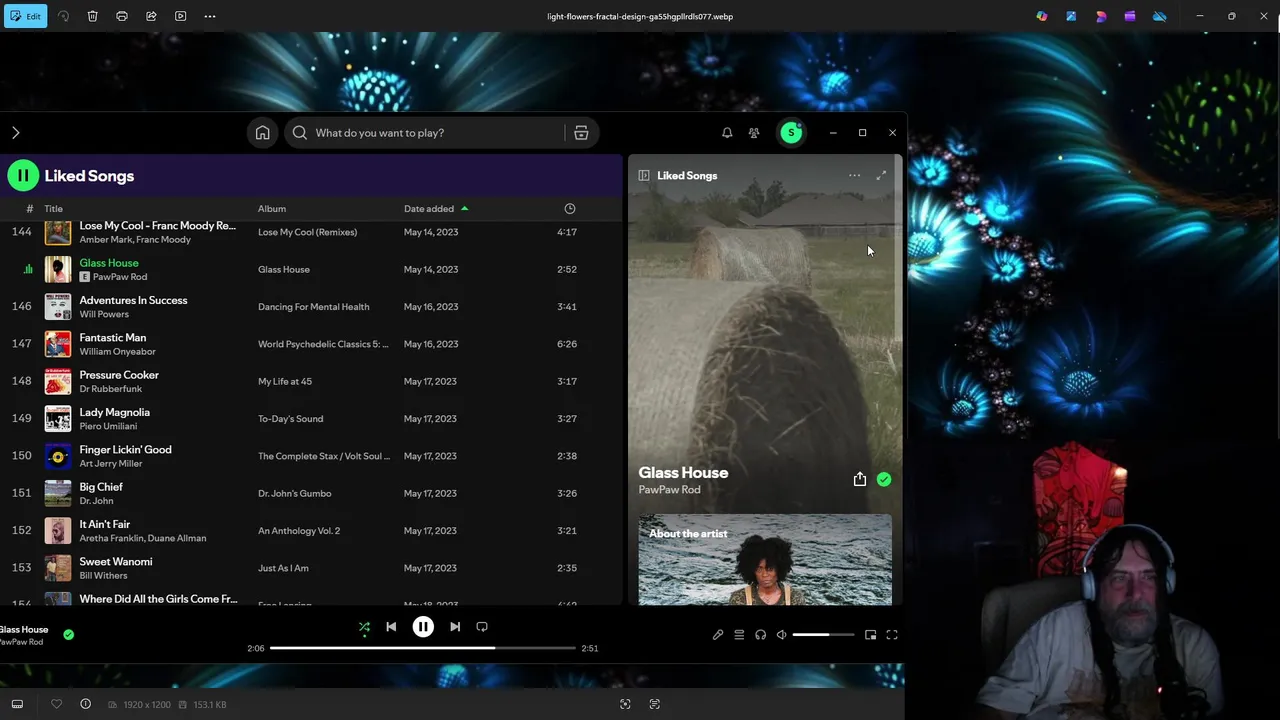Open Microsoft Copilot icon in Photos title bar
Image resolution: width=1280 pixels, height=720 pixels.
pos(1042,16)
